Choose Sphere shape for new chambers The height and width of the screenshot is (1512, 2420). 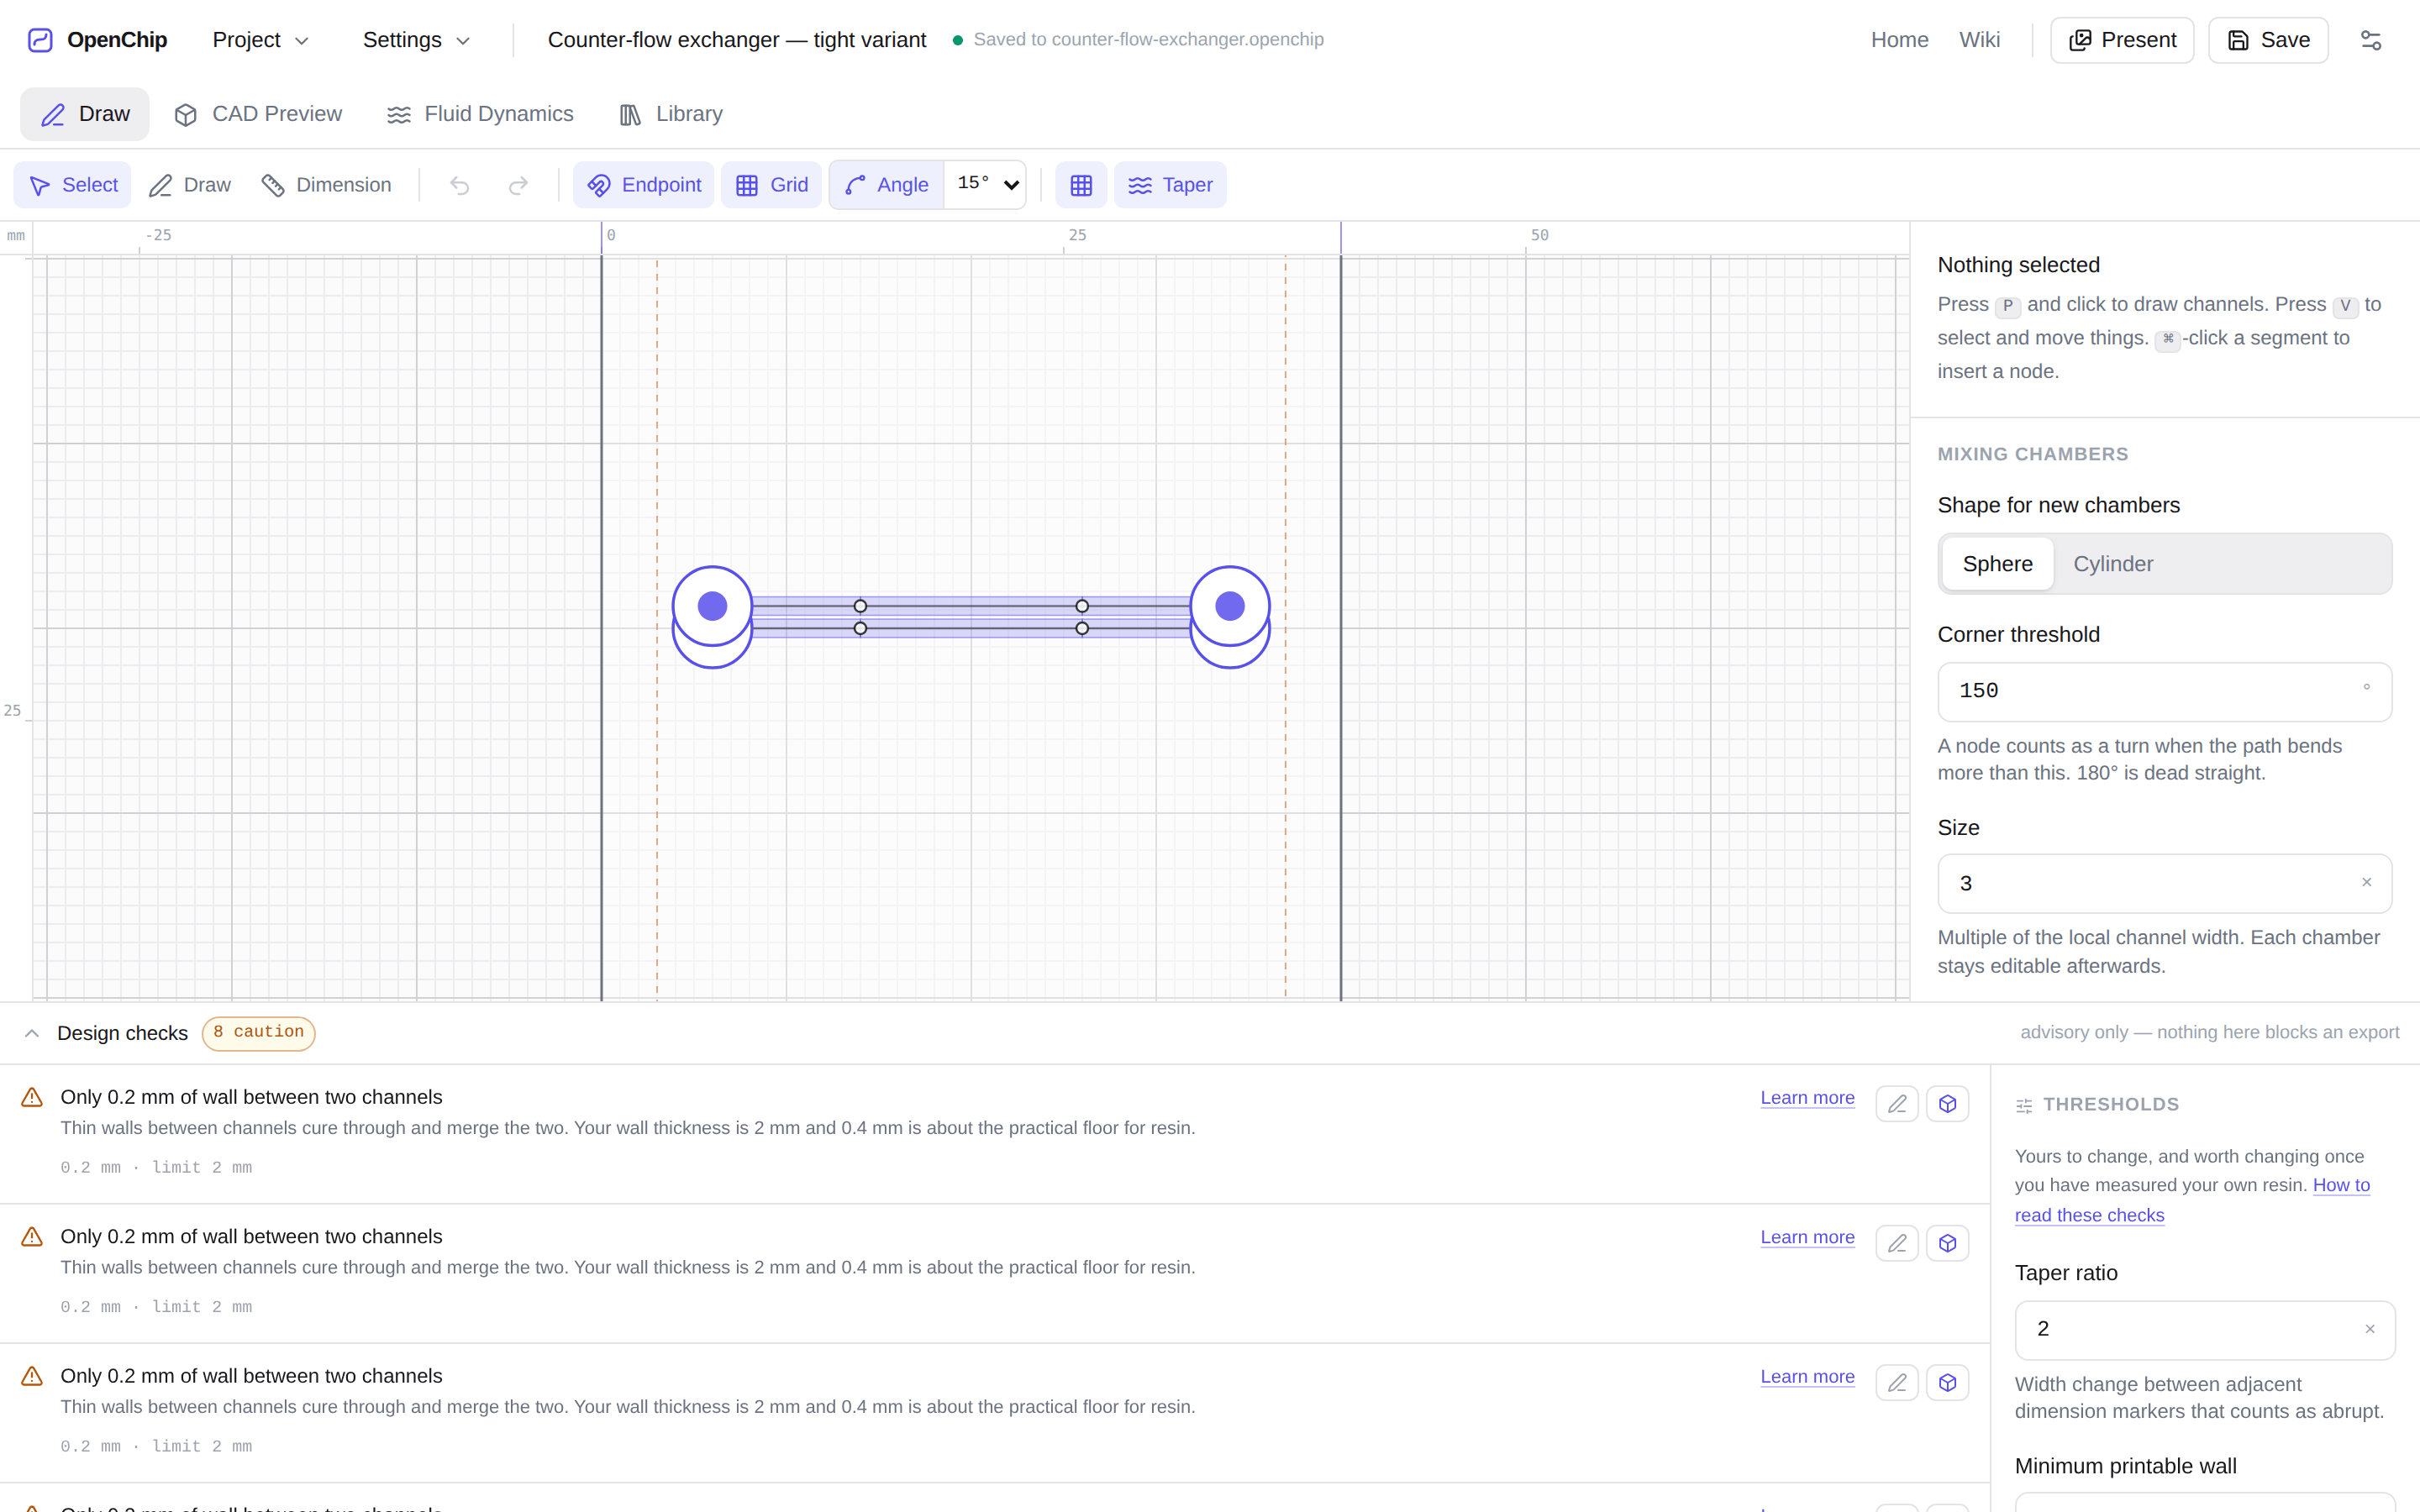(x=1997, y=564)
